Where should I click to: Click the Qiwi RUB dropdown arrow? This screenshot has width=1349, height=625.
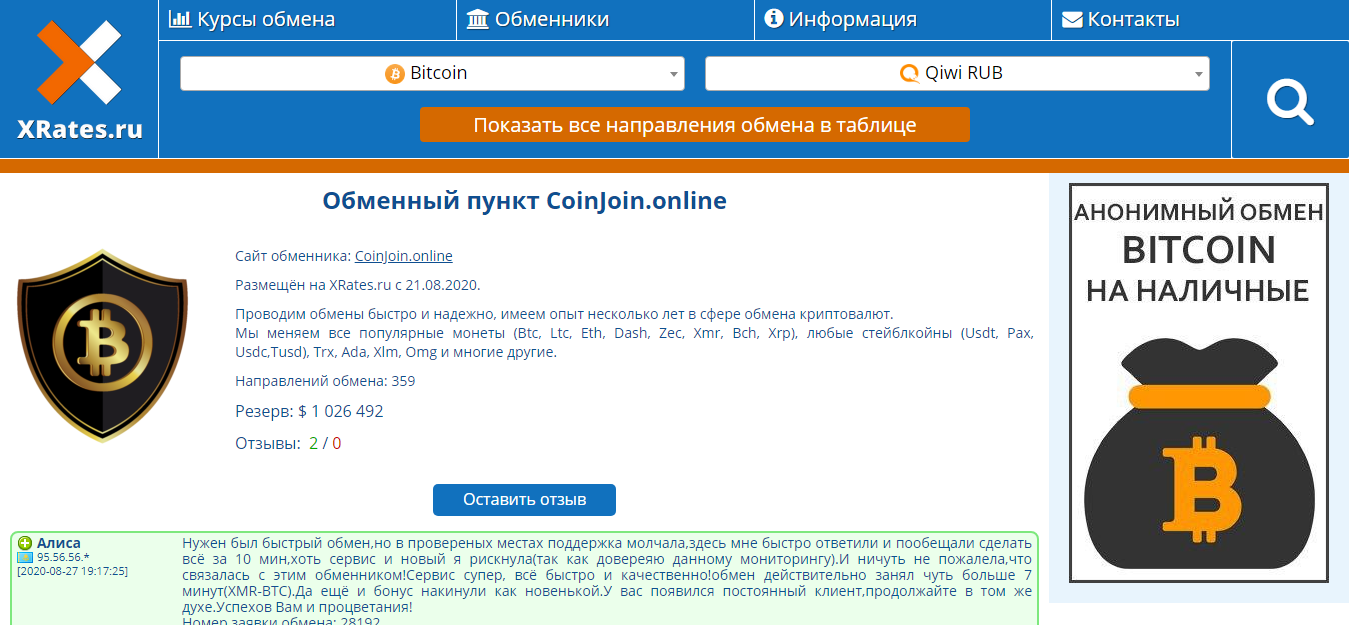[x=1199, y=75]
